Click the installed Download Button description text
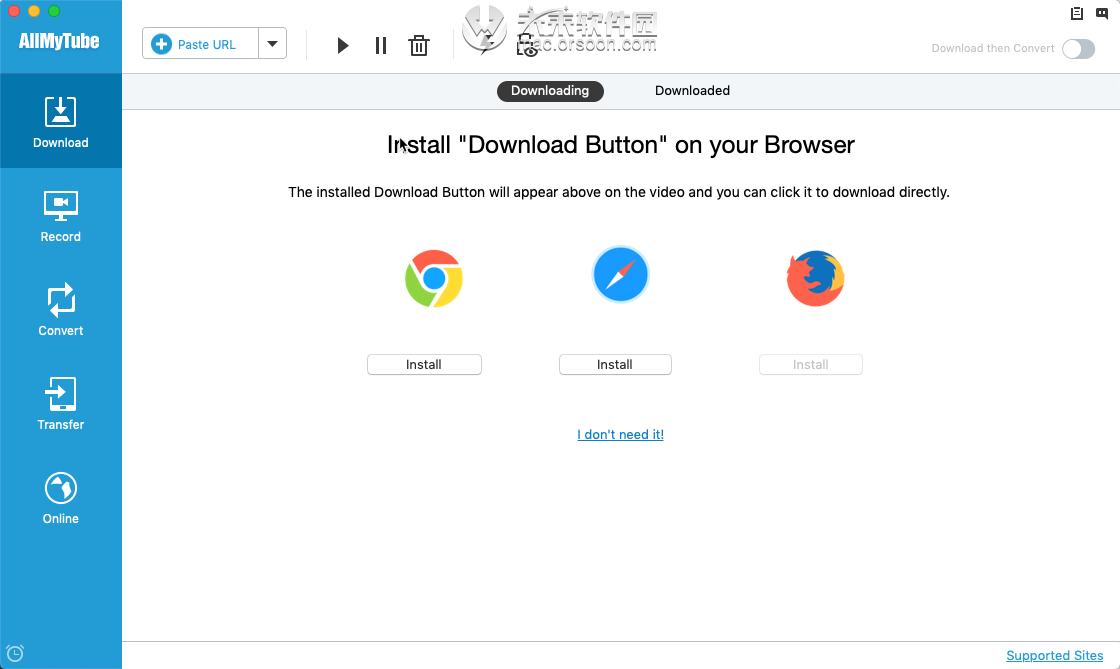This screenshot has width=1120, height=669. [x=619, y=192]
